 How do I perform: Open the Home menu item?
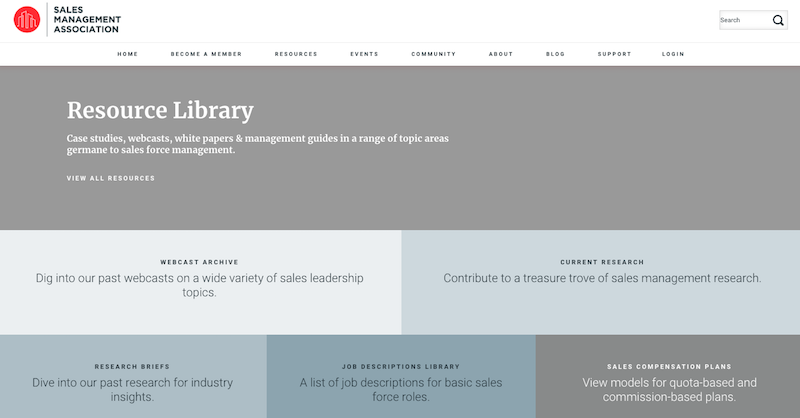point(128,54)
